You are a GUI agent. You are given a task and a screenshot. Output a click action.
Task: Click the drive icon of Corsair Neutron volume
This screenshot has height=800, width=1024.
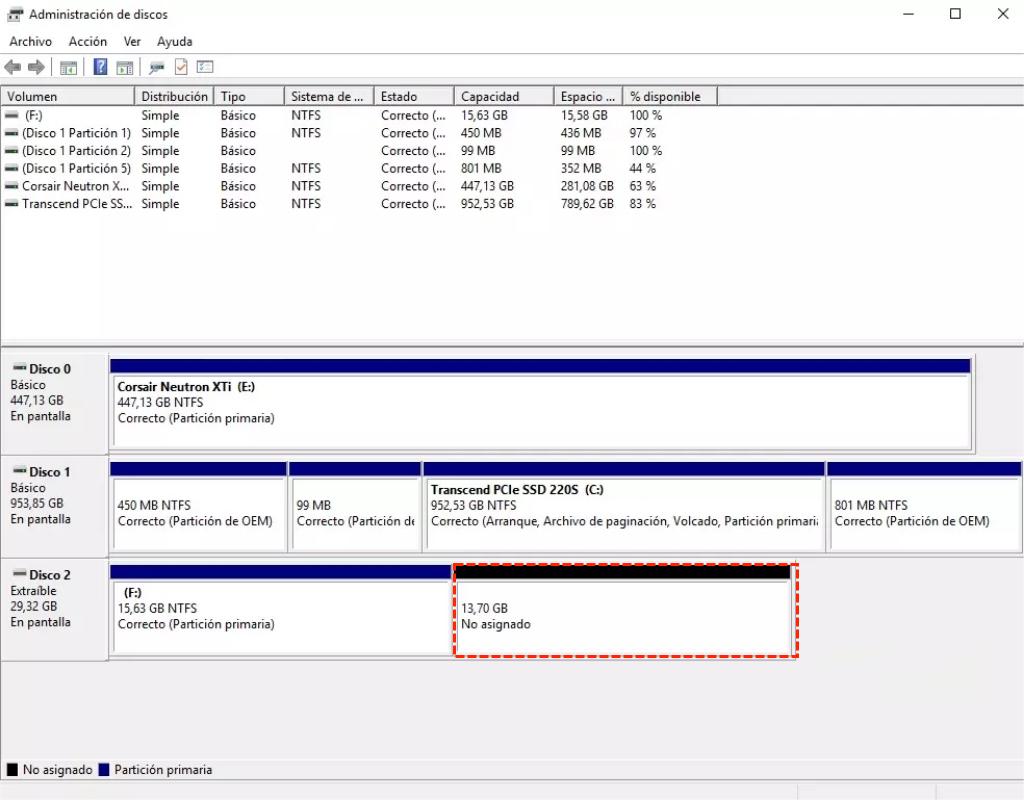(12, 186)
